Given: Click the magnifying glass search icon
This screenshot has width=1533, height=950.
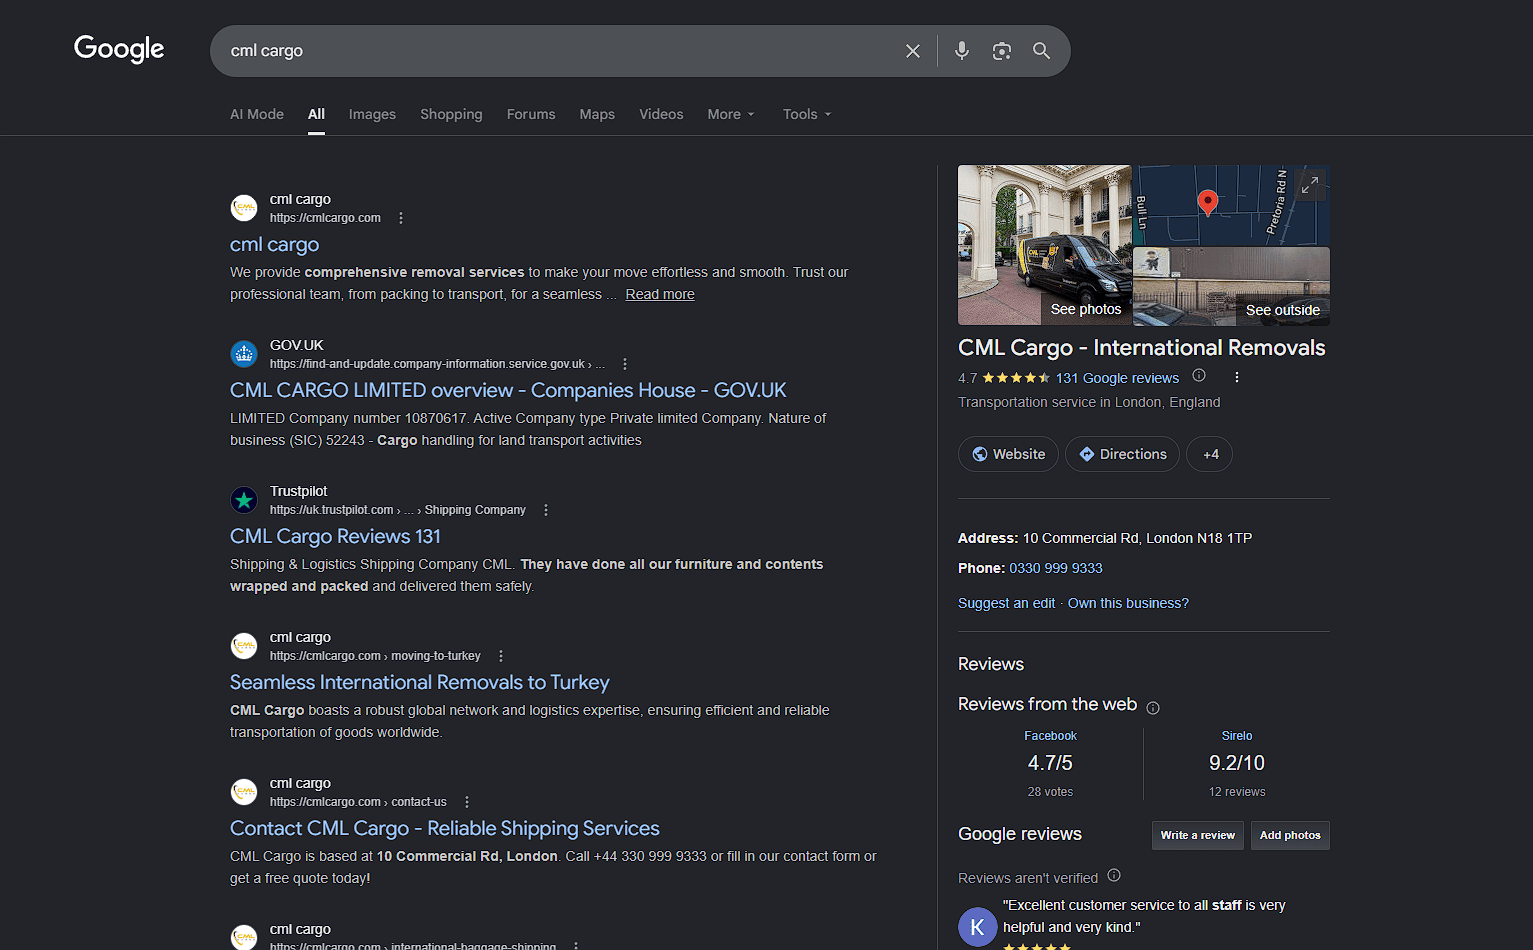Looking at the screenshot, I should pos(1041,51).
